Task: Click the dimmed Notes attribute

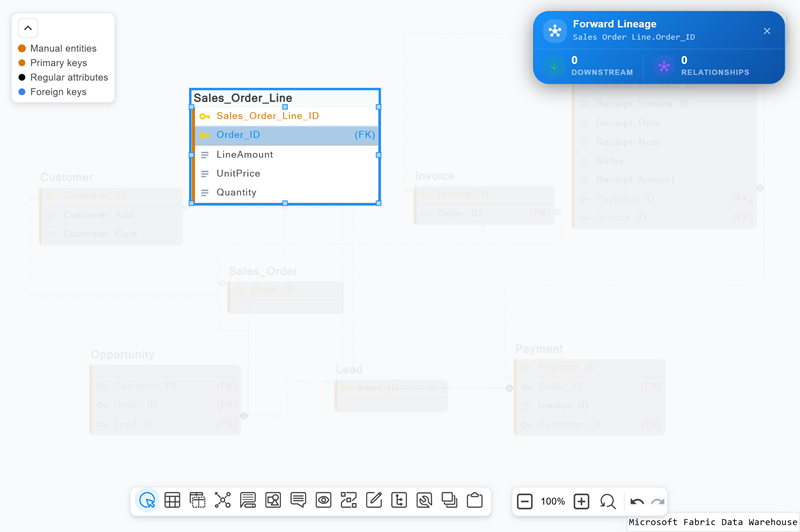Action: [x=609, y=161]
